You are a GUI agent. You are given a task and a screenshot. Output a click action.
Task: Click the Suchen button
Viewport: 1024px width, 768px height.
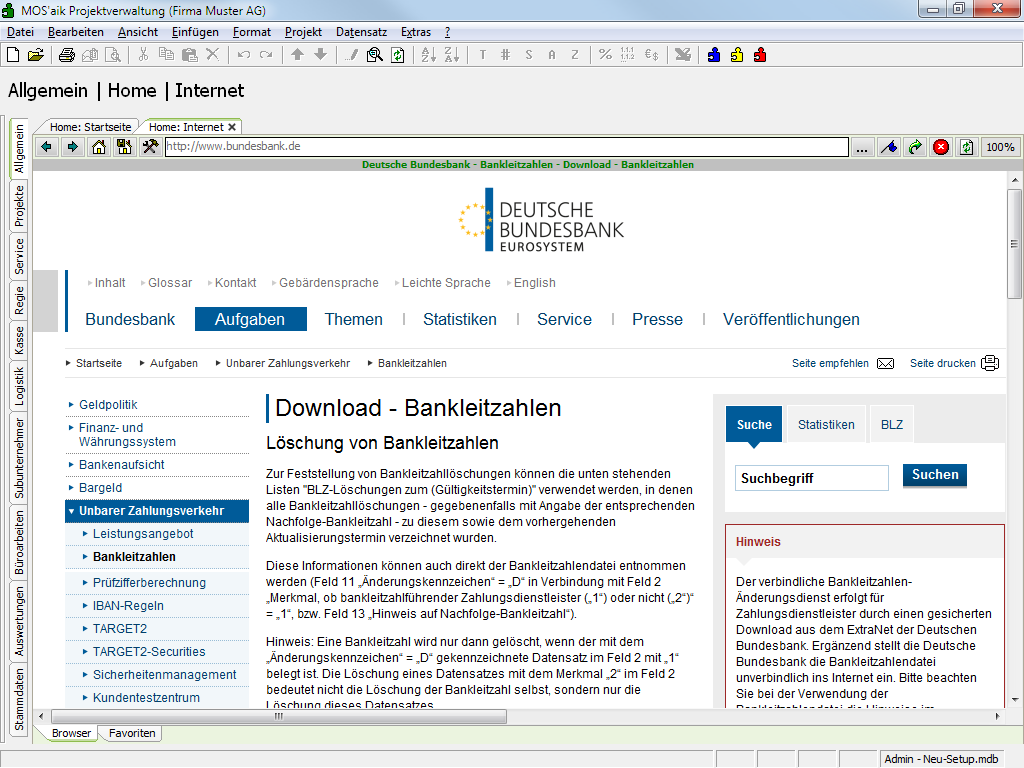pos(935,475)
